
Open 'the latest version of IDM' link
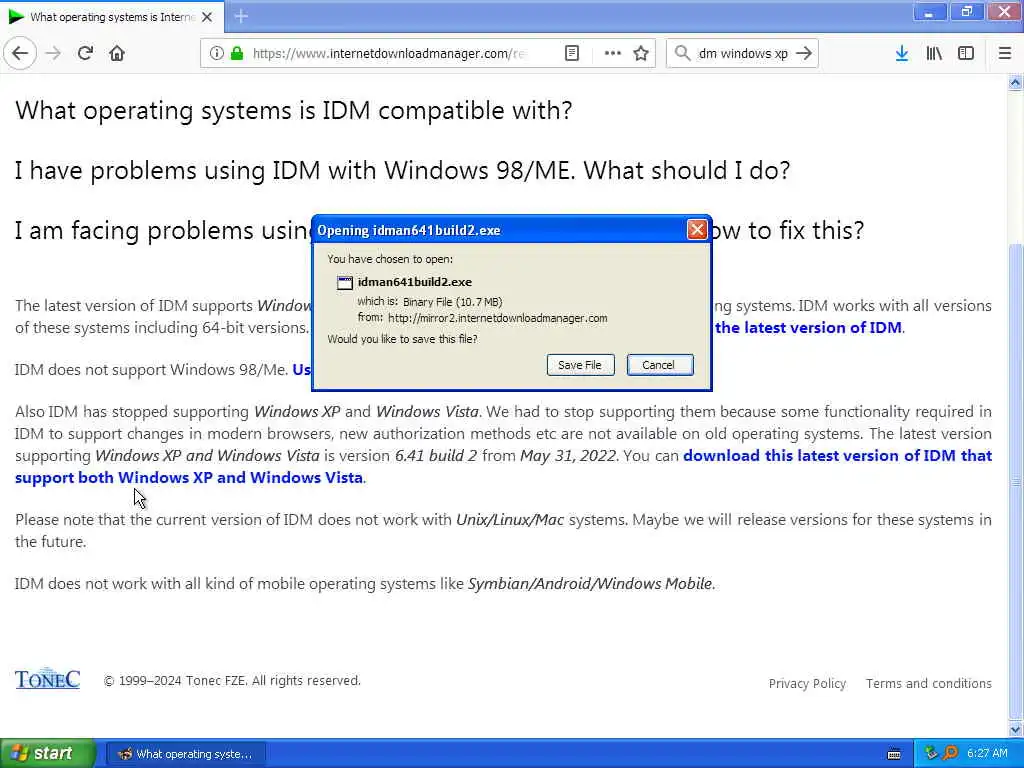(x=808, y=327)
